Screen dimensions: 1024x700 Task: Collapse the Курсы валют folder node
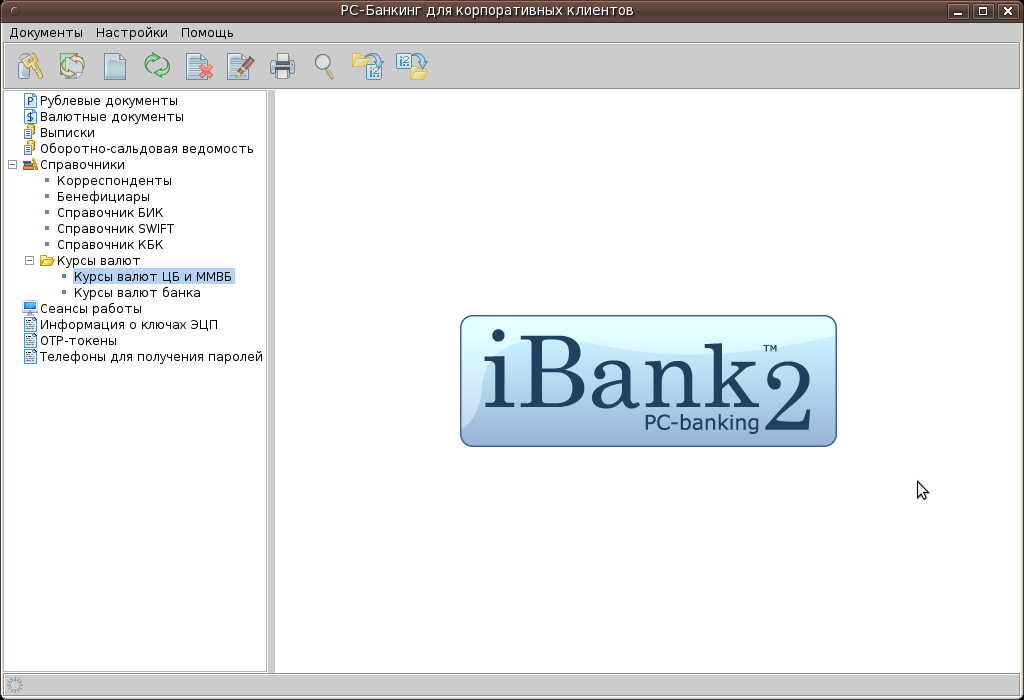30,261
